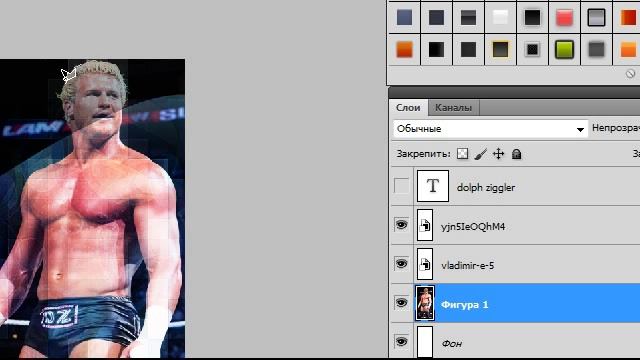This screenshot has height=360, width=640.
Task: Select the Фигура 1 layer name
Action: point(464,305)
